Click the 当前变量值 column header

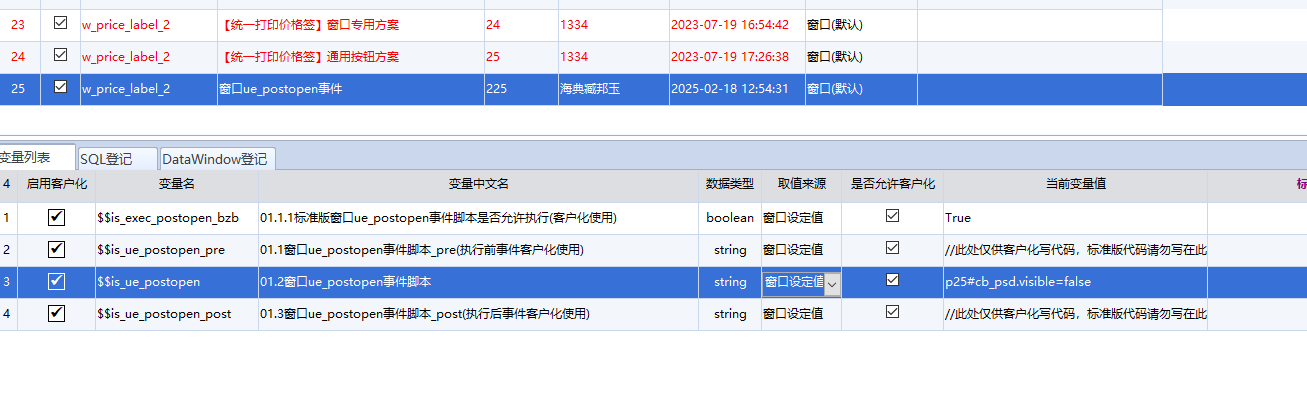(1075, 184)
